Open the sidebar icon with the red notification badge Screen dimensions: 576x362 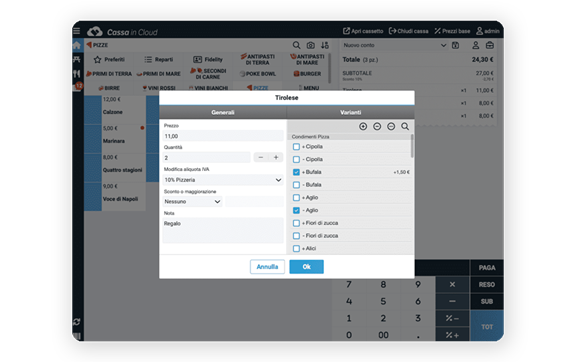78,87
